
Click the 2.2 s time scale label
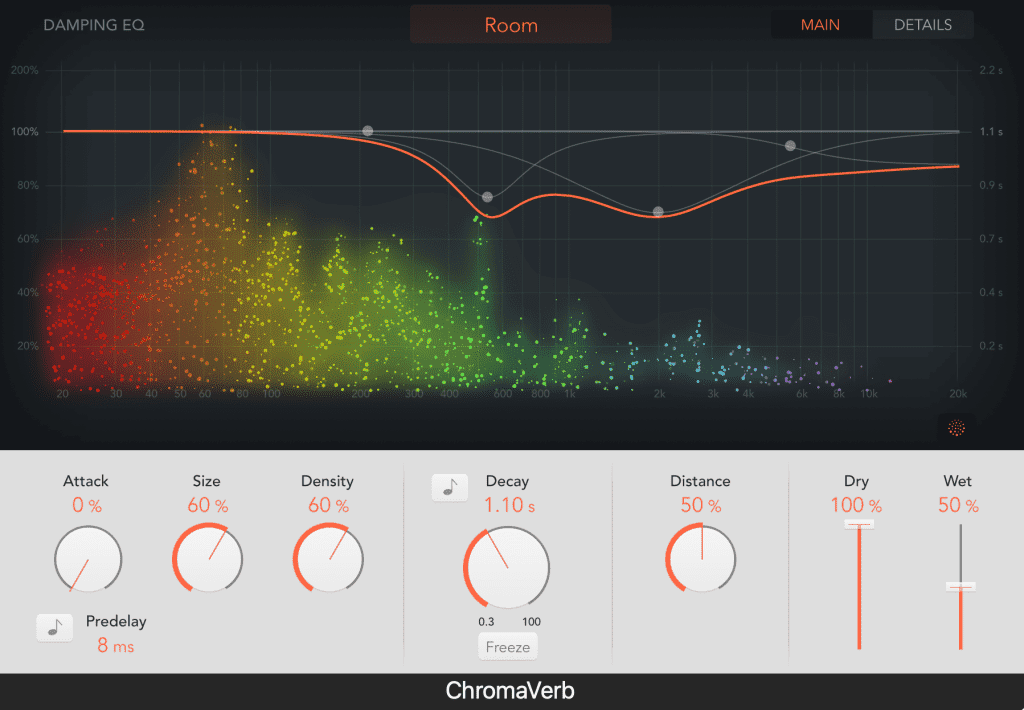991,71
